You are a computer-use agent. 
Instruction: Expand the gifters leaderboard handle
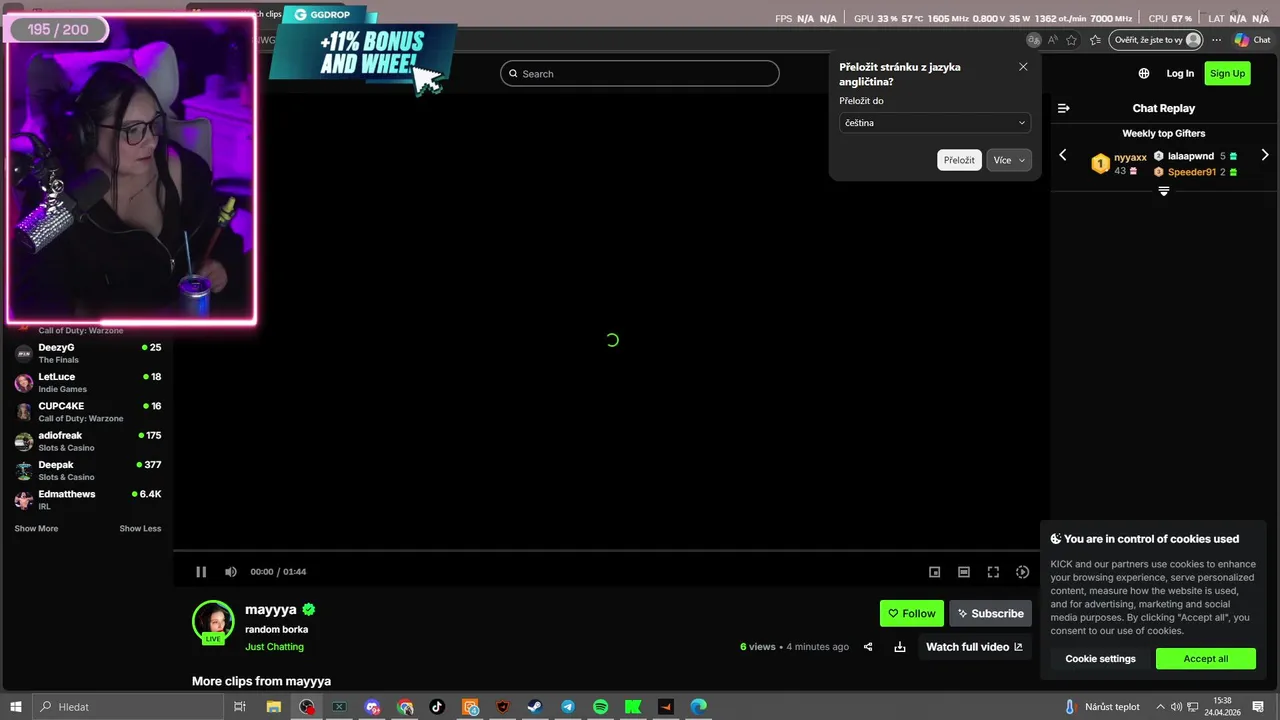[1164, 191]
